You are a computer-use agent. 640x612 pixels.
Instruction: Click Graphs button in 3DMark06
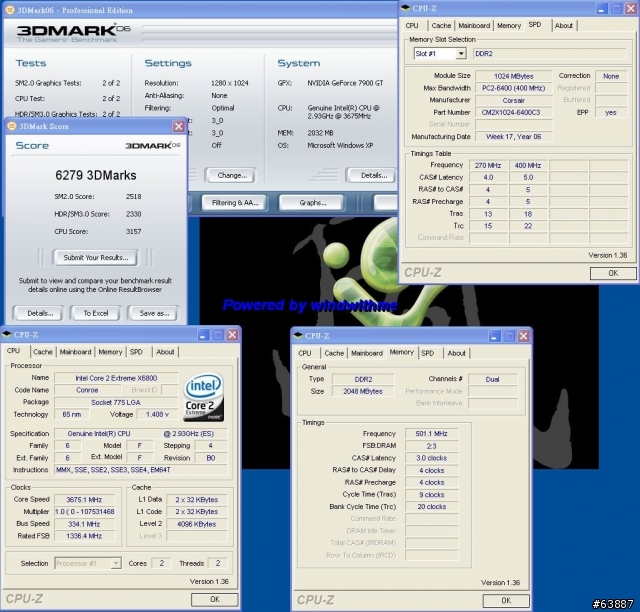coord(313,203)
